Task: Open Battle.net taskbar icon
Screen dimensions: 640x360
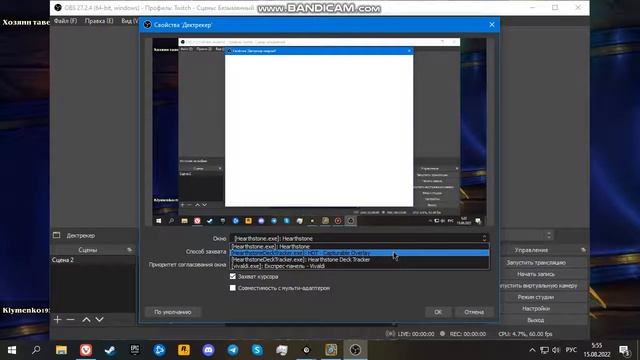Action: click(x=159, y=350)
